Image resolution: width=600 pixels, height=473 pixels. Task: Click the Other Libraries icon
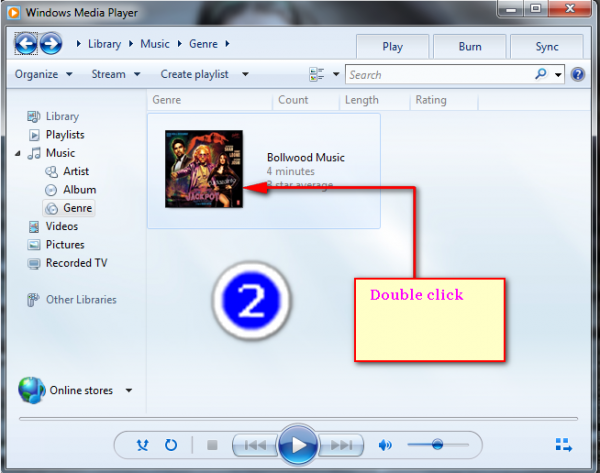tap(33, 300)
